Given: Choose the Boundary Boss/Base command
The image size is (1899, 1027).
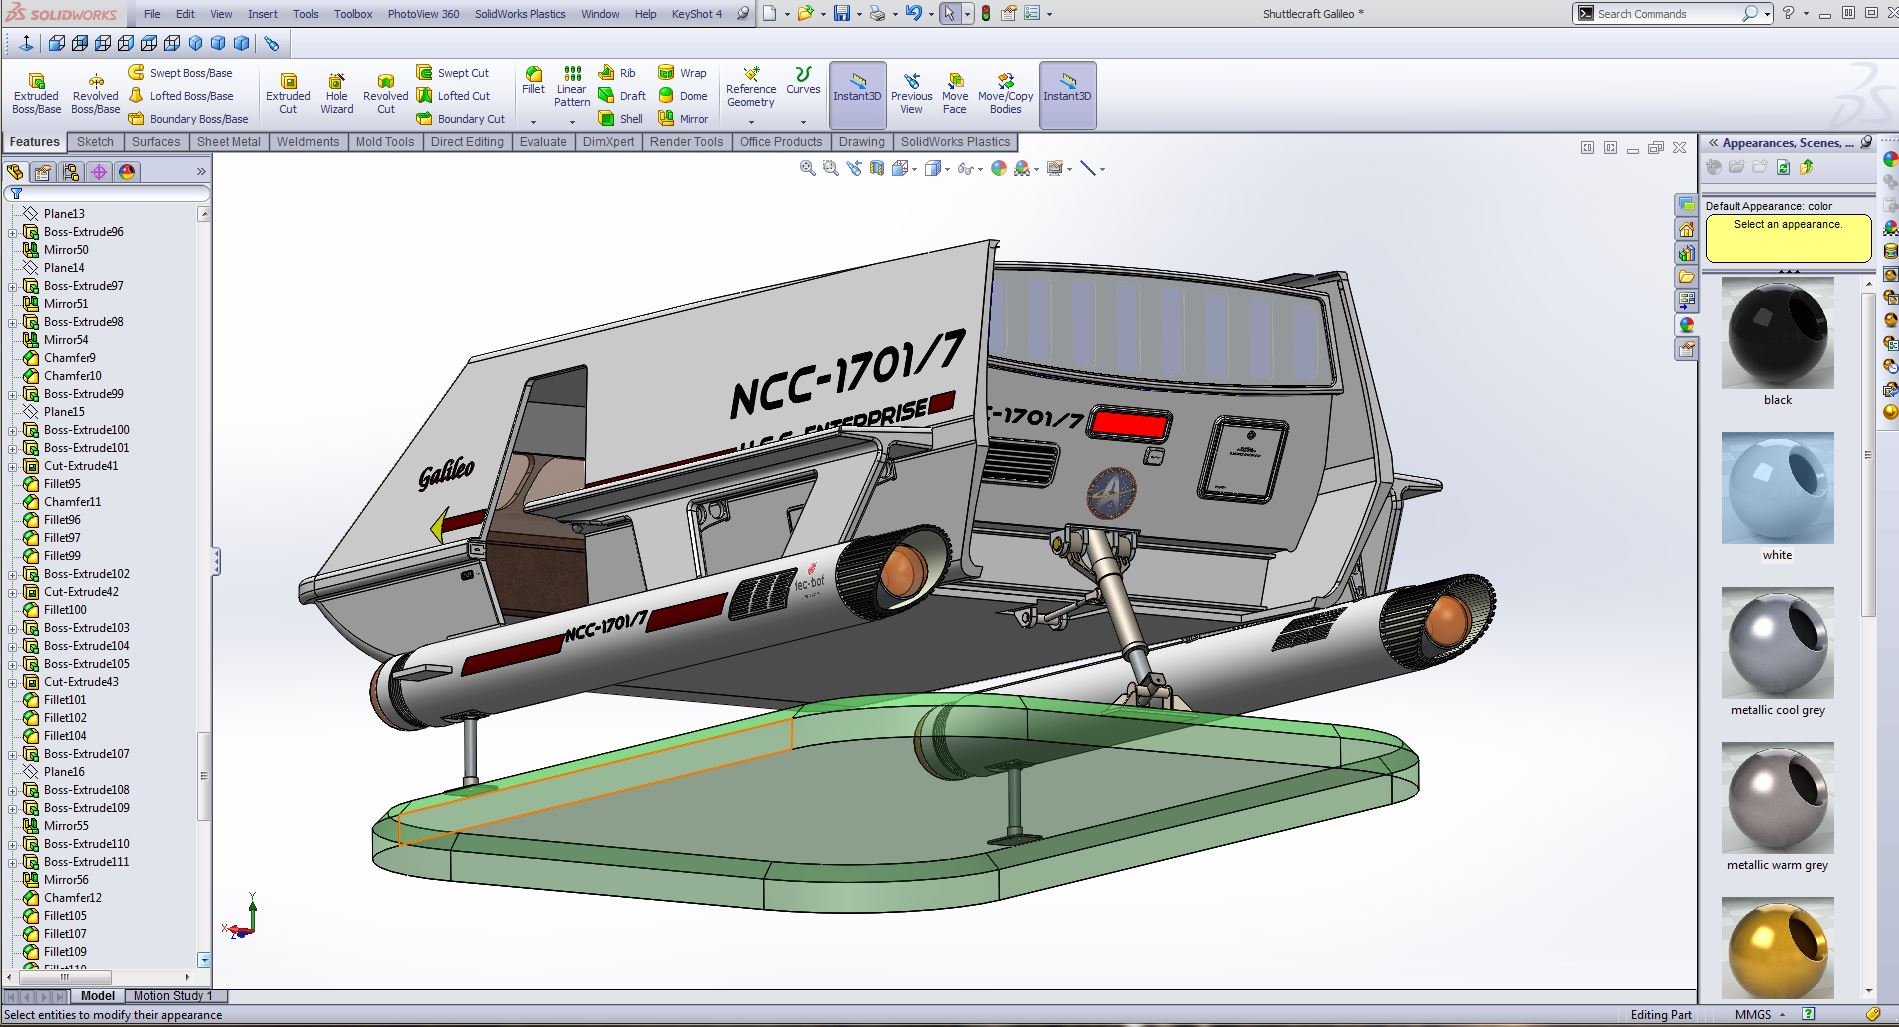Looking at the screenshot, I should [x=189, y=119].
